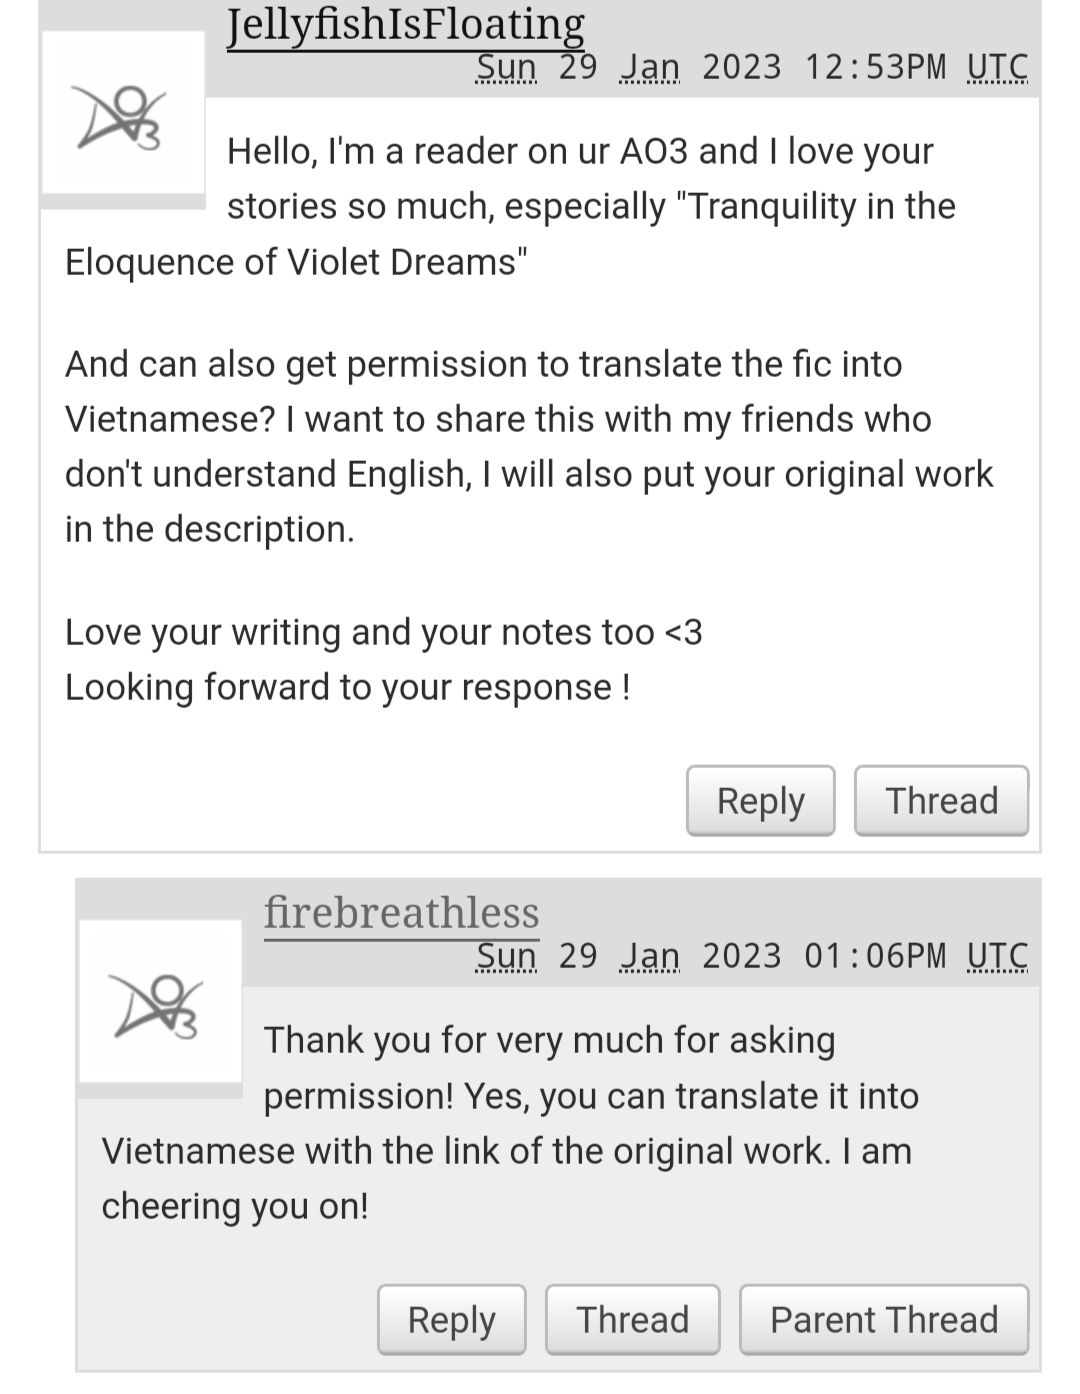Go to the Parent Thread
The width and height of the screenshot is (1080, 1394).
coord(884,1320)
